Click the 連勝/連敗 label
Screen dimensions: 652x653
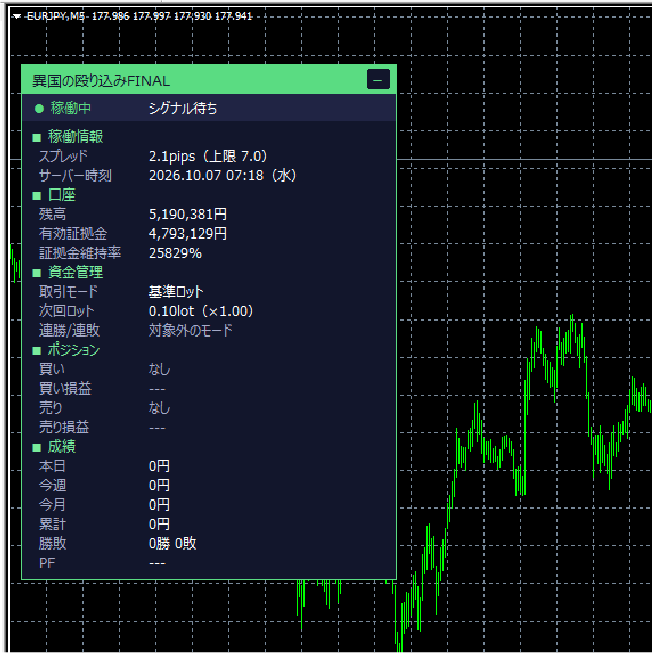point(70,331)
